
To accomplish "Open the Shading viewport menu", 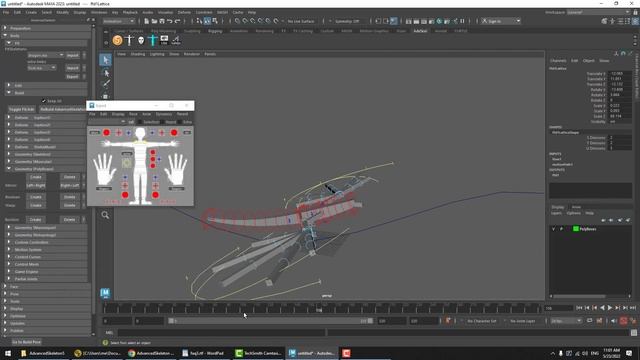I will (138, 54).
